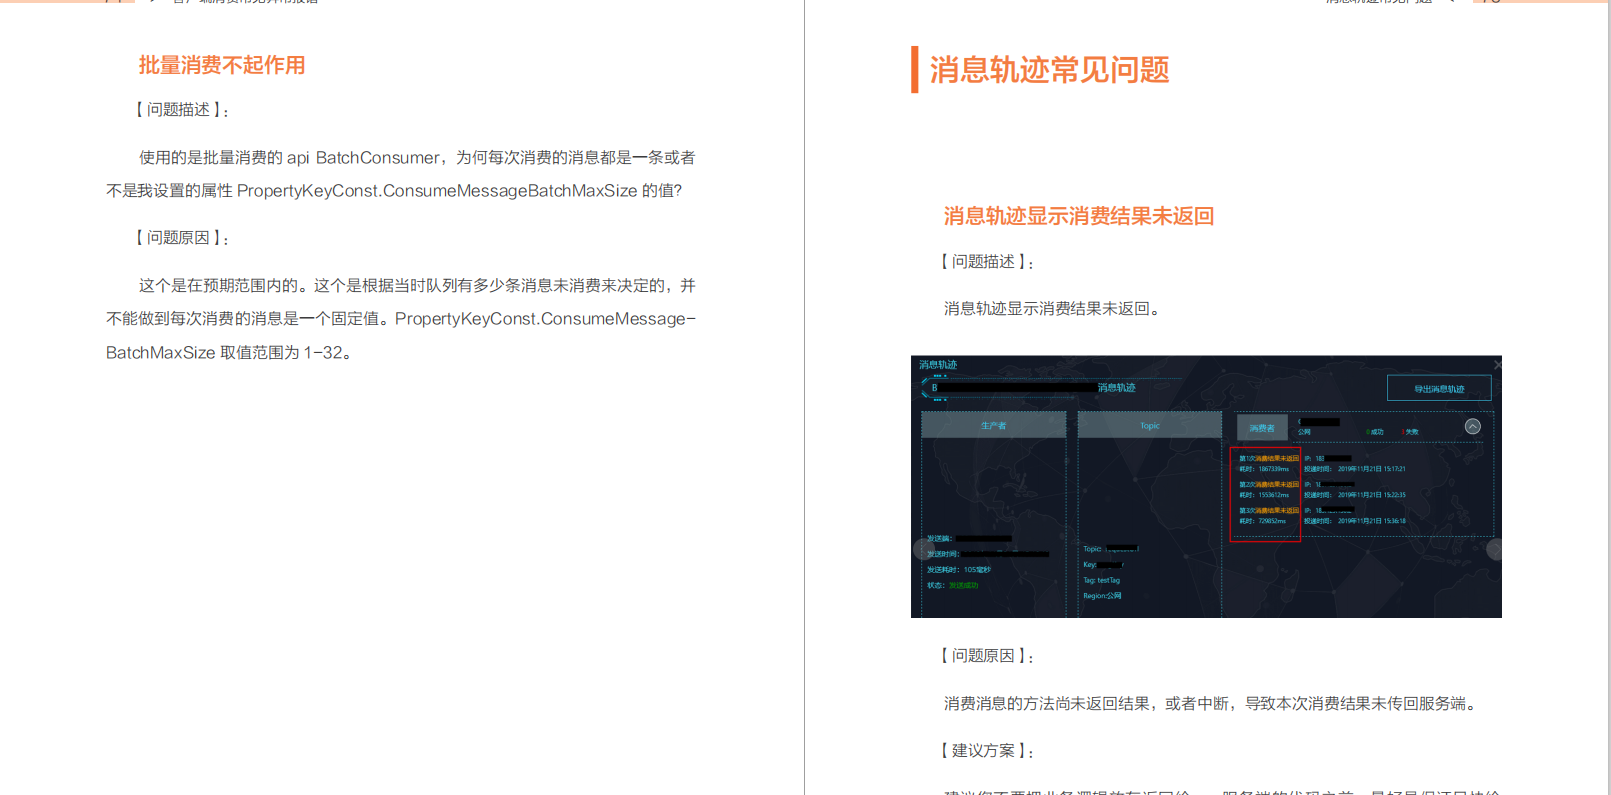Click 【问题描述】 under 消息轨迹显示消费结果未返回
Screen dimensions: 1611x795
[988, 262]
